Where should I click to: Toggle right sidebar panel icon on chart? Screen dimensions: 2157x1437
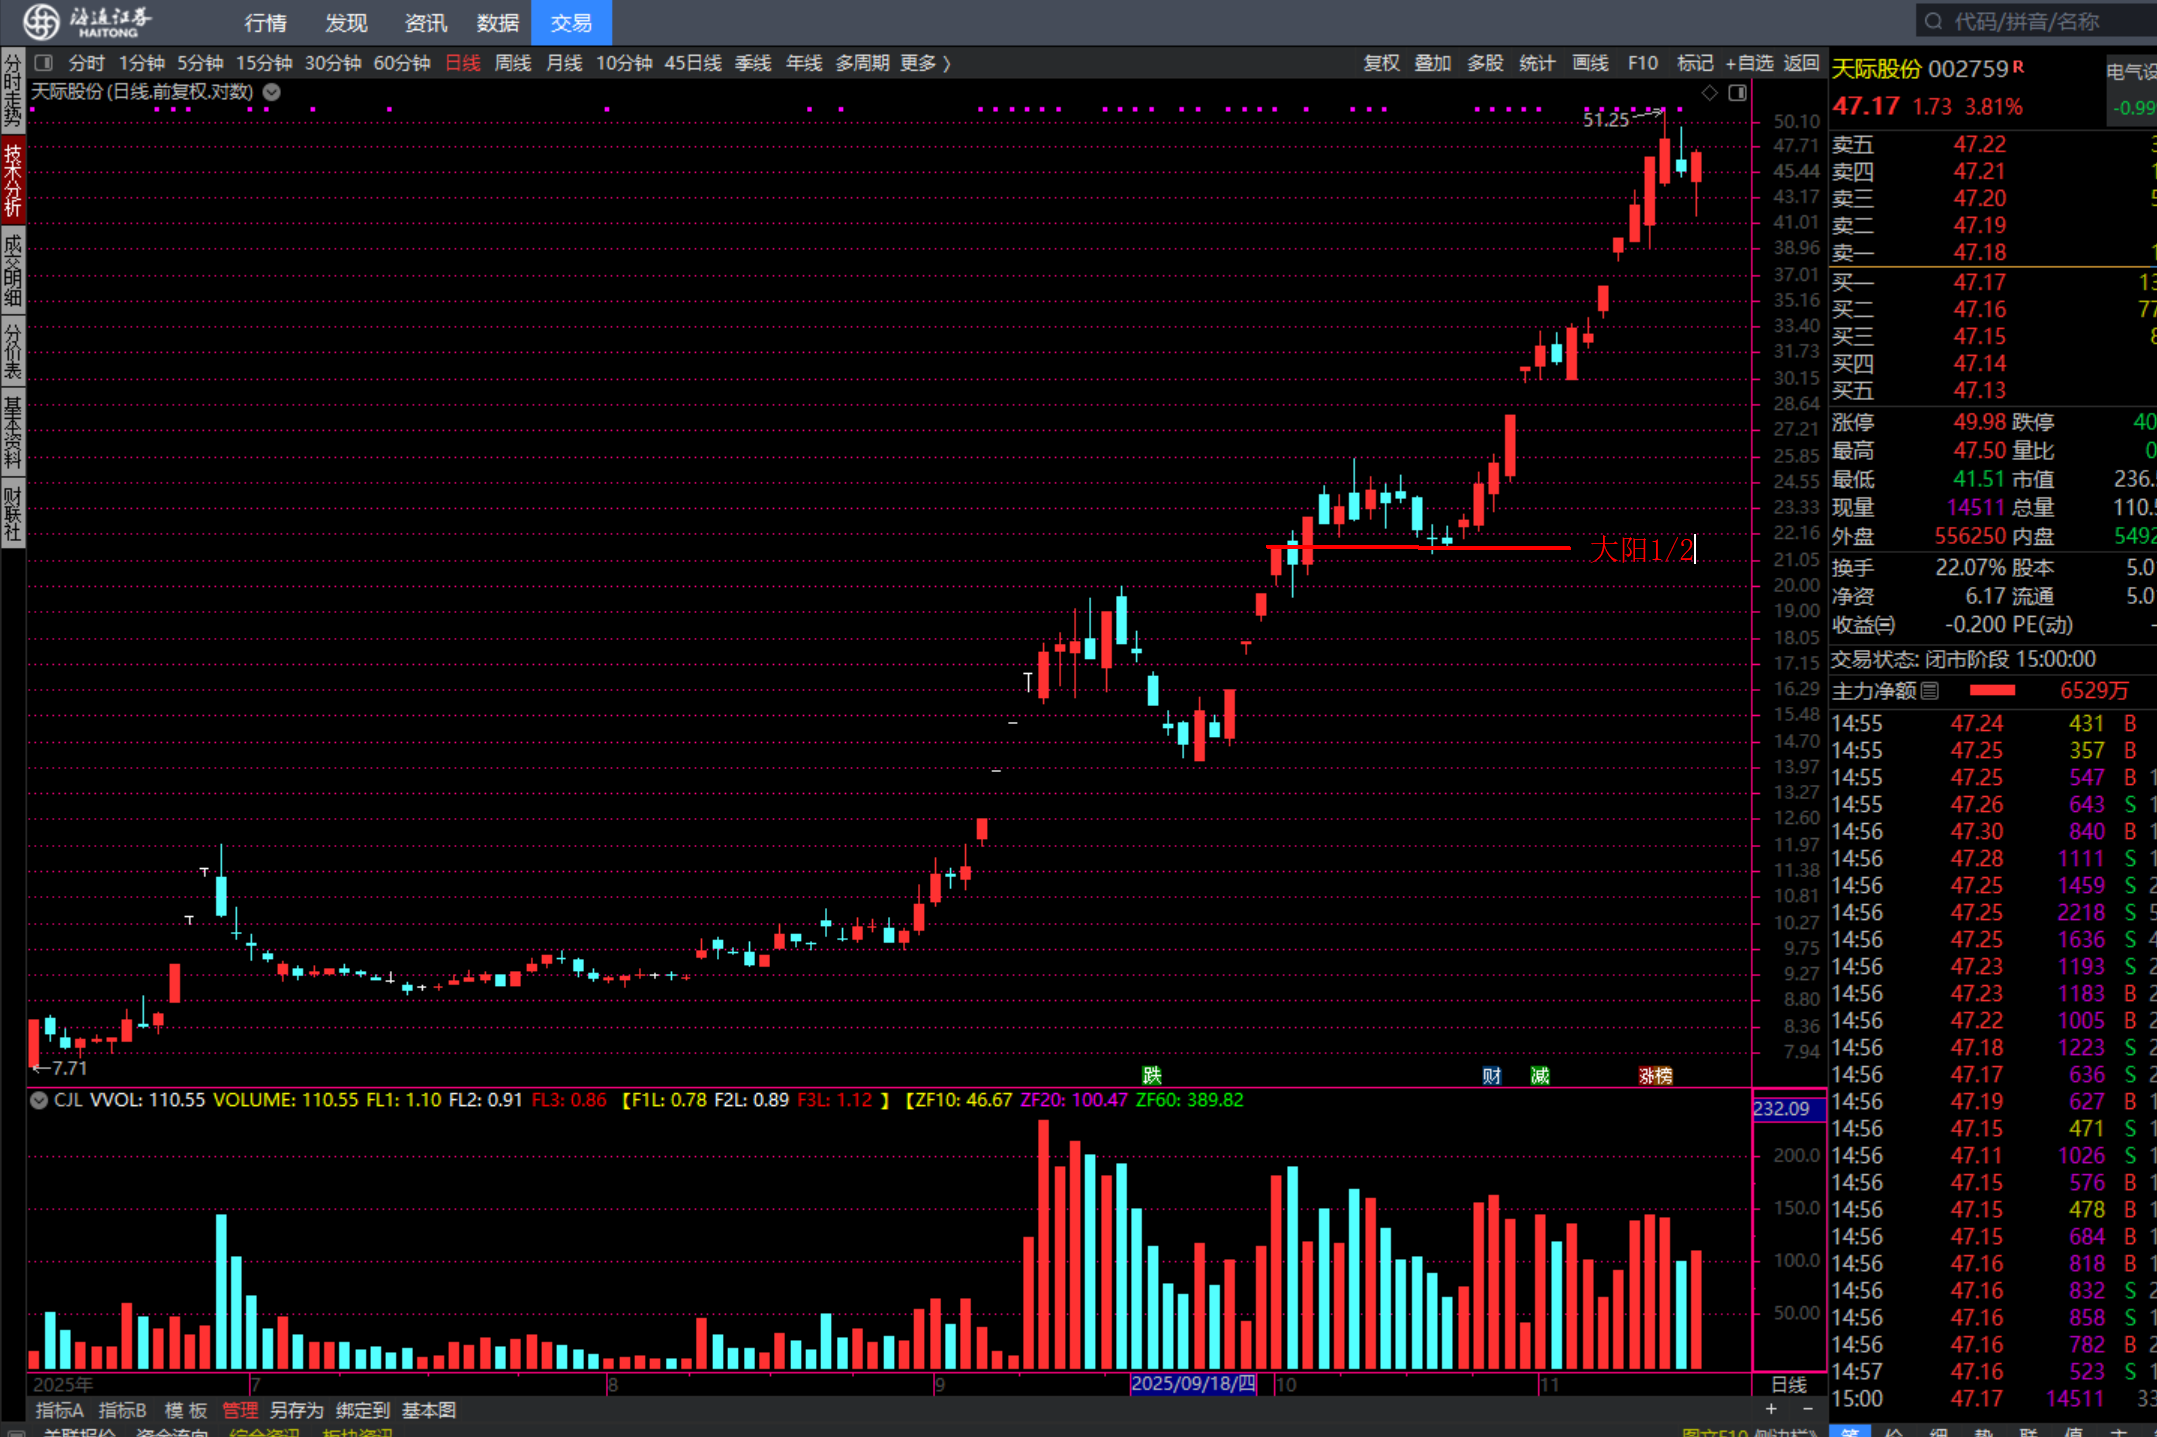pyautogui.click(x=1737, y=93)
